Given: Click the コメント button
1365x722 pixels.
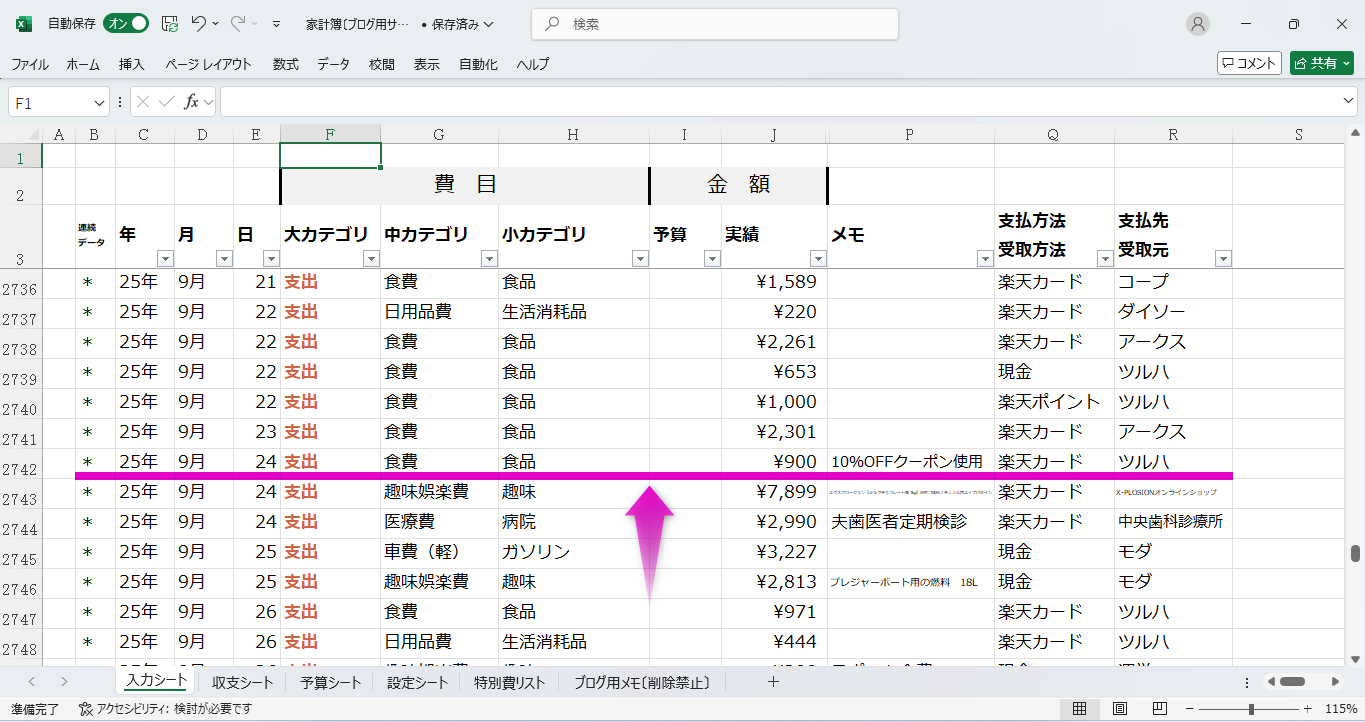Looking at the screenshot, I should [x=1249, y=63].
